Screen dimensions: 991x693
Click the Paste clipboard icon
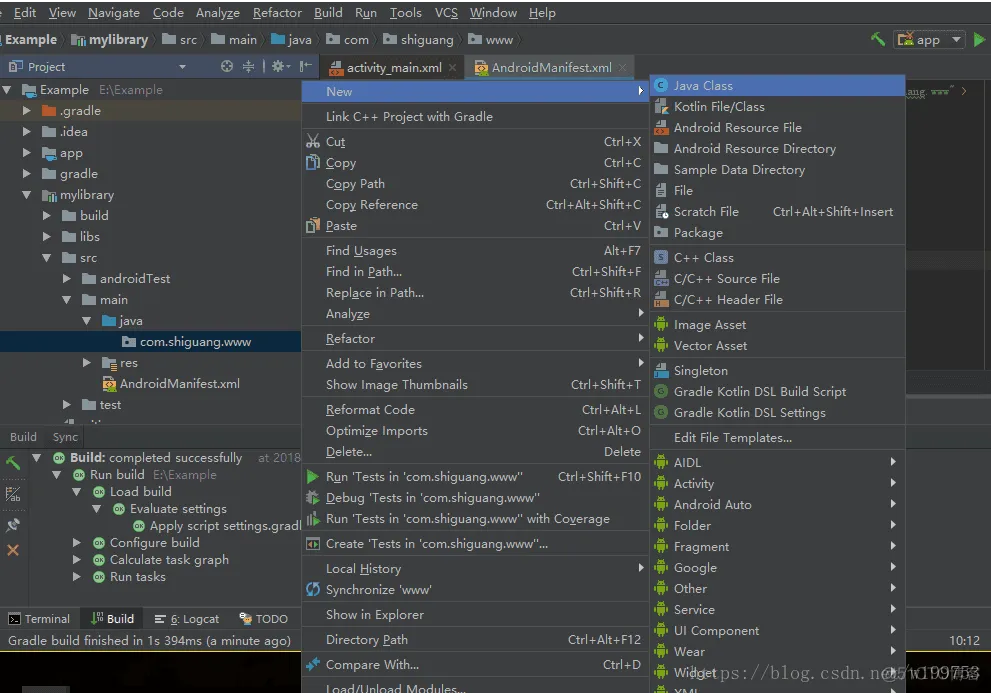click(313, 225)
